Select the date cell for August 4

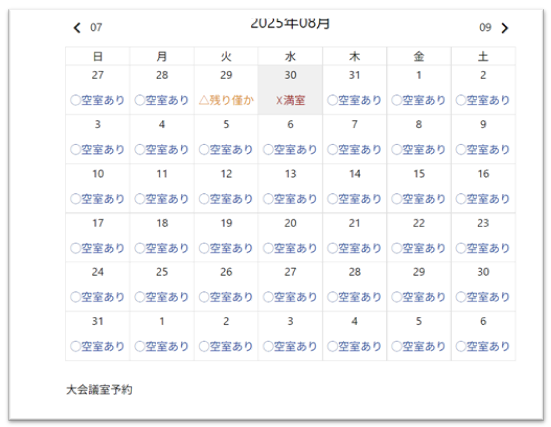click(x=162, y=139)
